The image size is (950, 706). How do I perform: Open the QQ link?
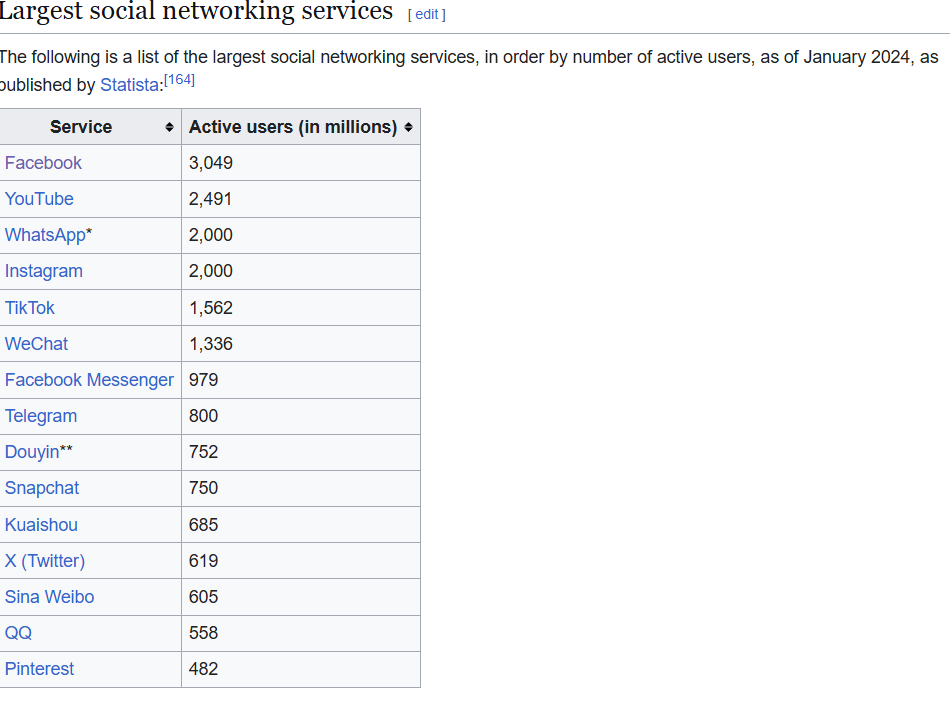click(x=18, y=633)
